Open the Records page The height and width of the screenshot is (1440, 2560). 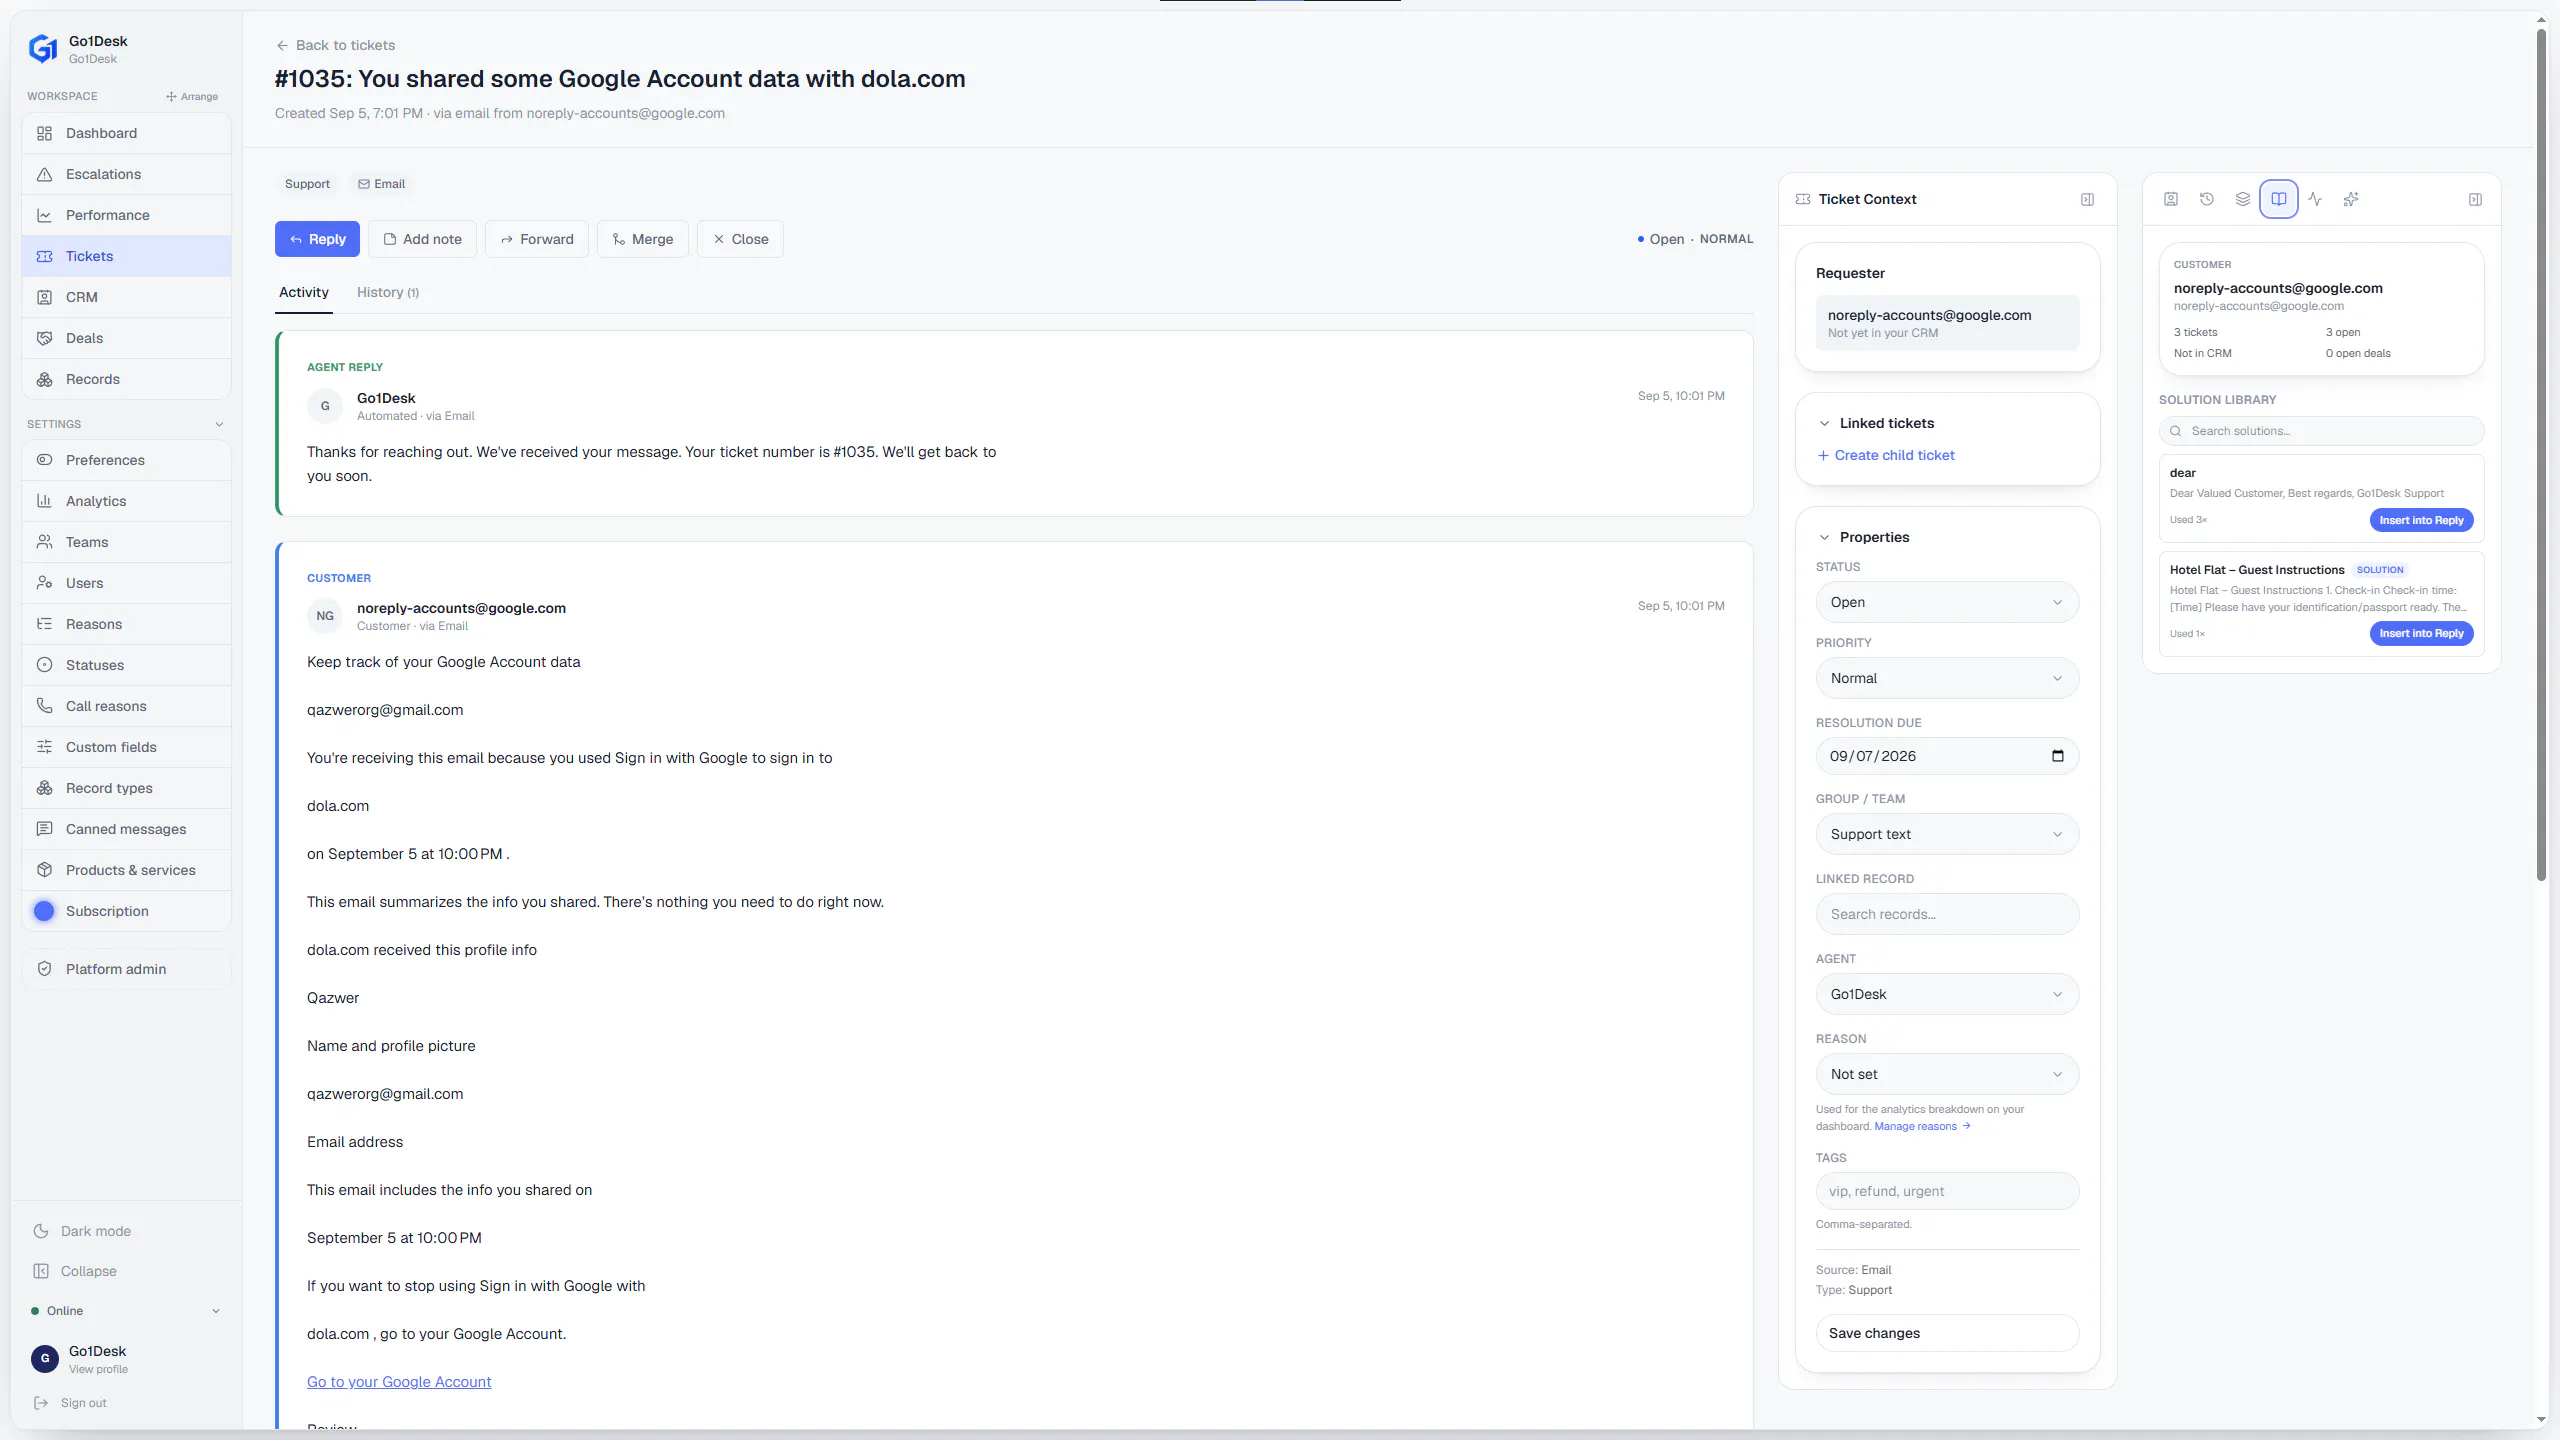click(126, 379)
